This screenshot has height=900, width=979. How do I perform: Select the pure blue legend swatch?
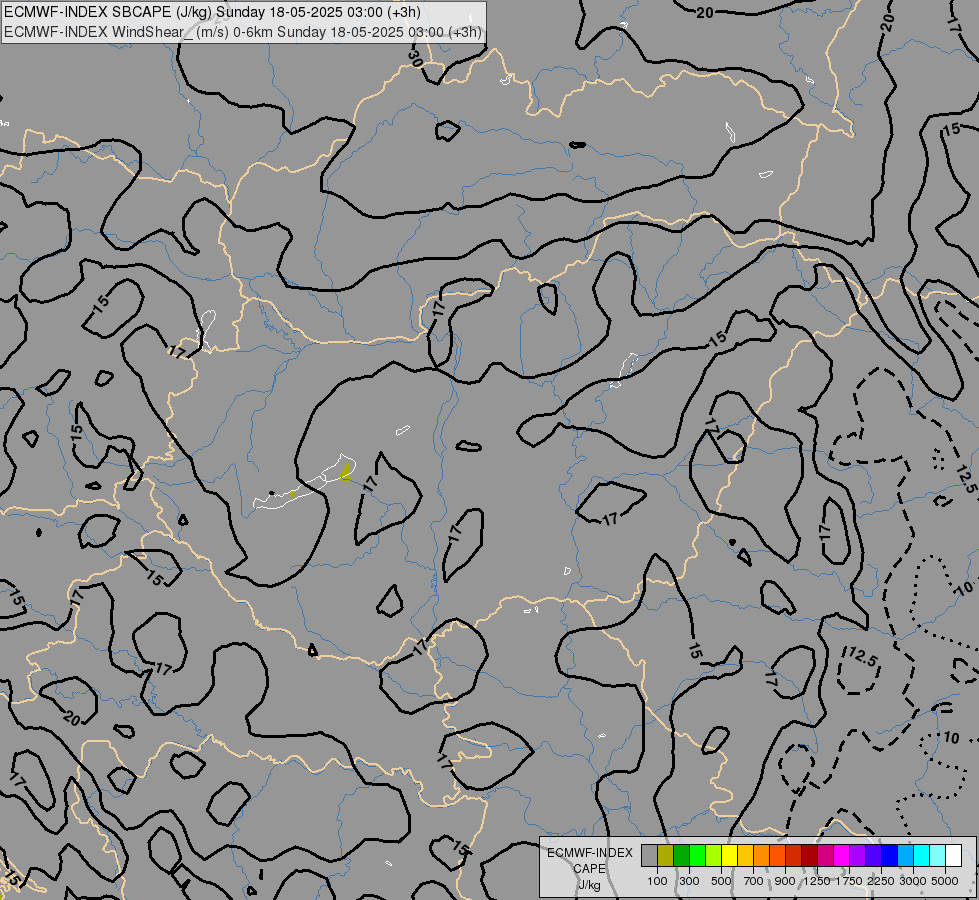point(890,856)
